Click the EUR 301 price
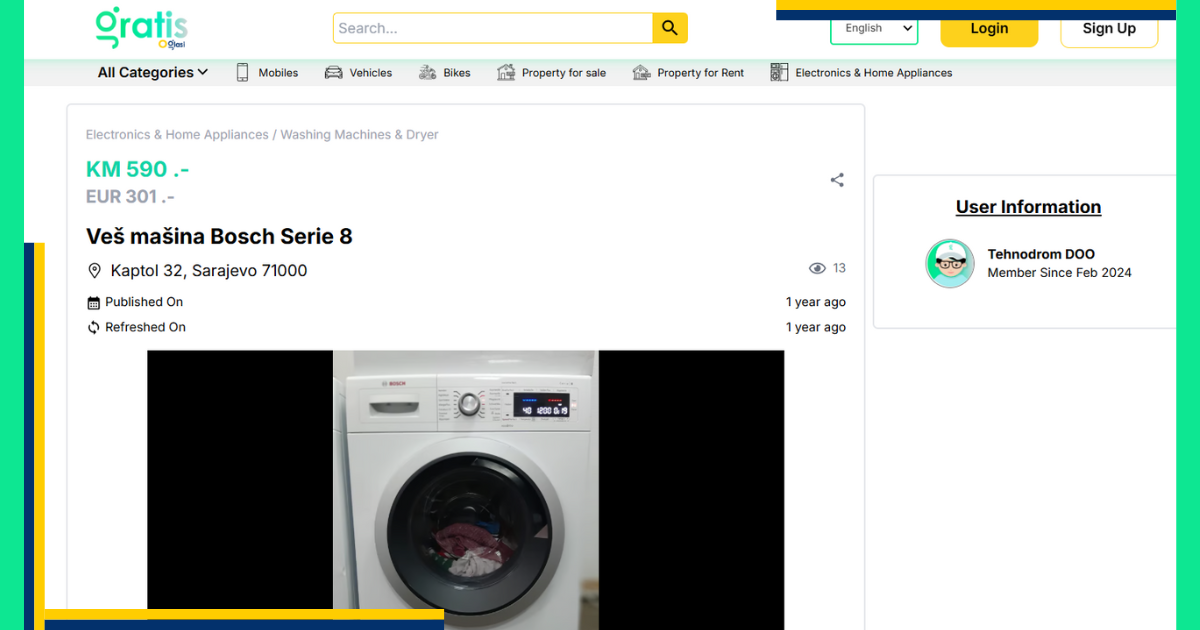Image resolution: width=1200 pixels, height=630 pixels. [x=130, y=196]
